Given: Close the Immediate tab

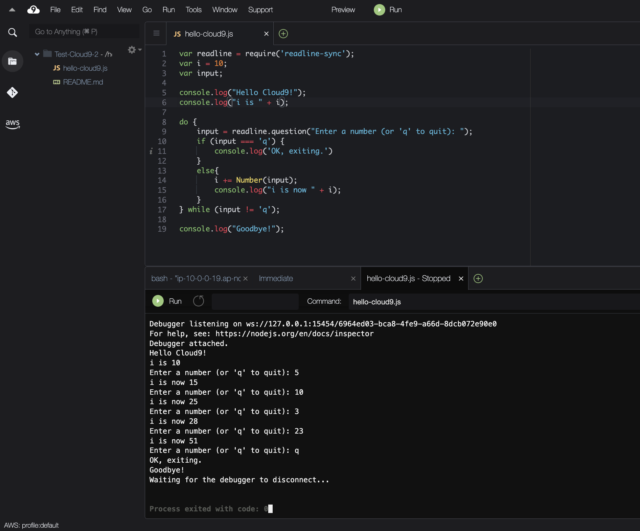Looking at the screenshot, I should coord(353,279).
